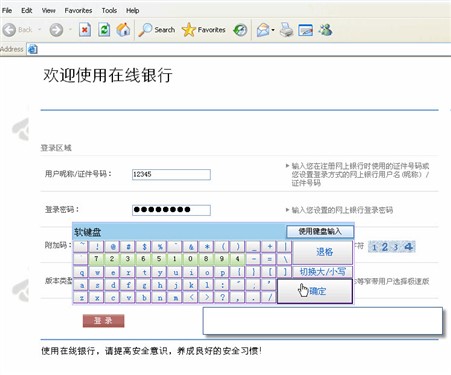Open the Tools menu
451x375 pixels.
coord(109,11)
